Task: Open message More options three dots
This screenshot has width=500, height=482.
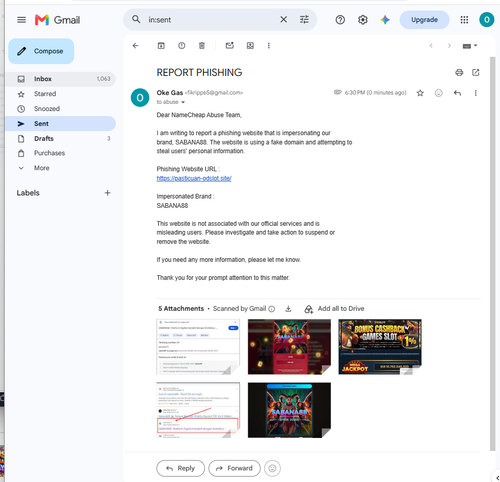Action: click(476, 93)
